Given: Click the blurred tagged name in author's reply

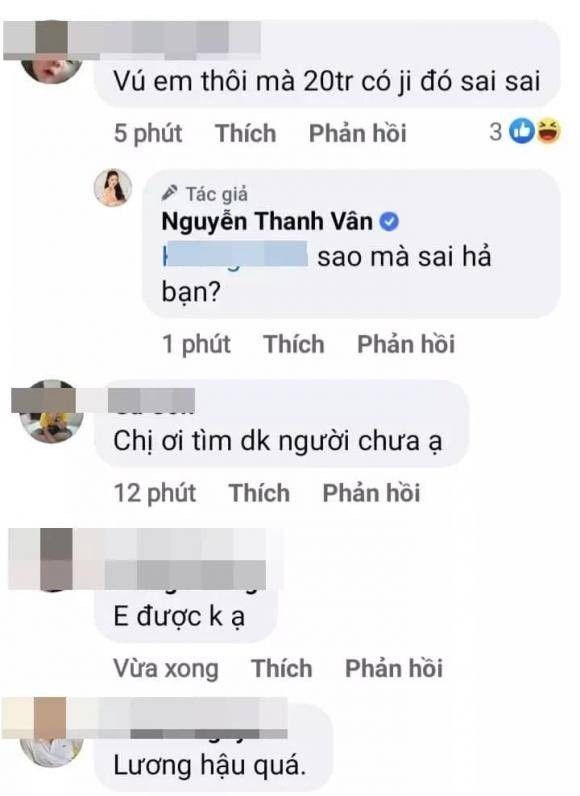Looking at the screenshot, I should (x=235, y=255).
